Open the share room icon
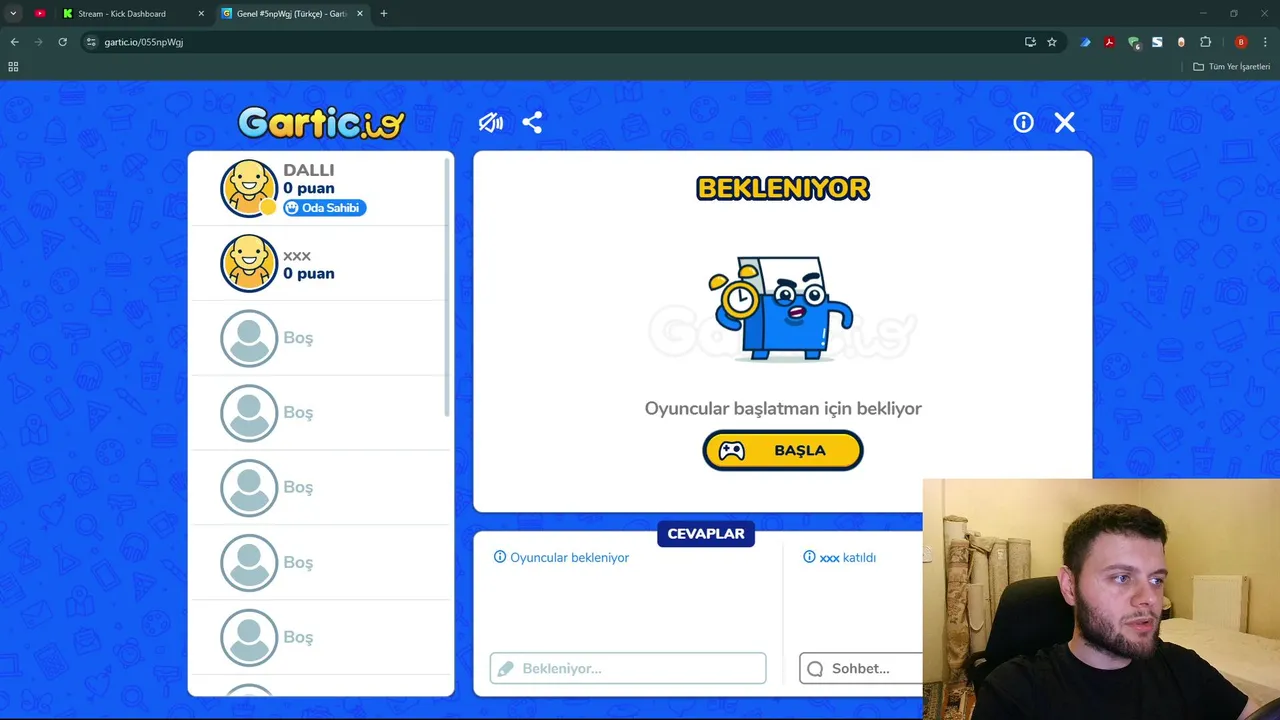Screen dimensions: 1280x720 pos(532,122)
